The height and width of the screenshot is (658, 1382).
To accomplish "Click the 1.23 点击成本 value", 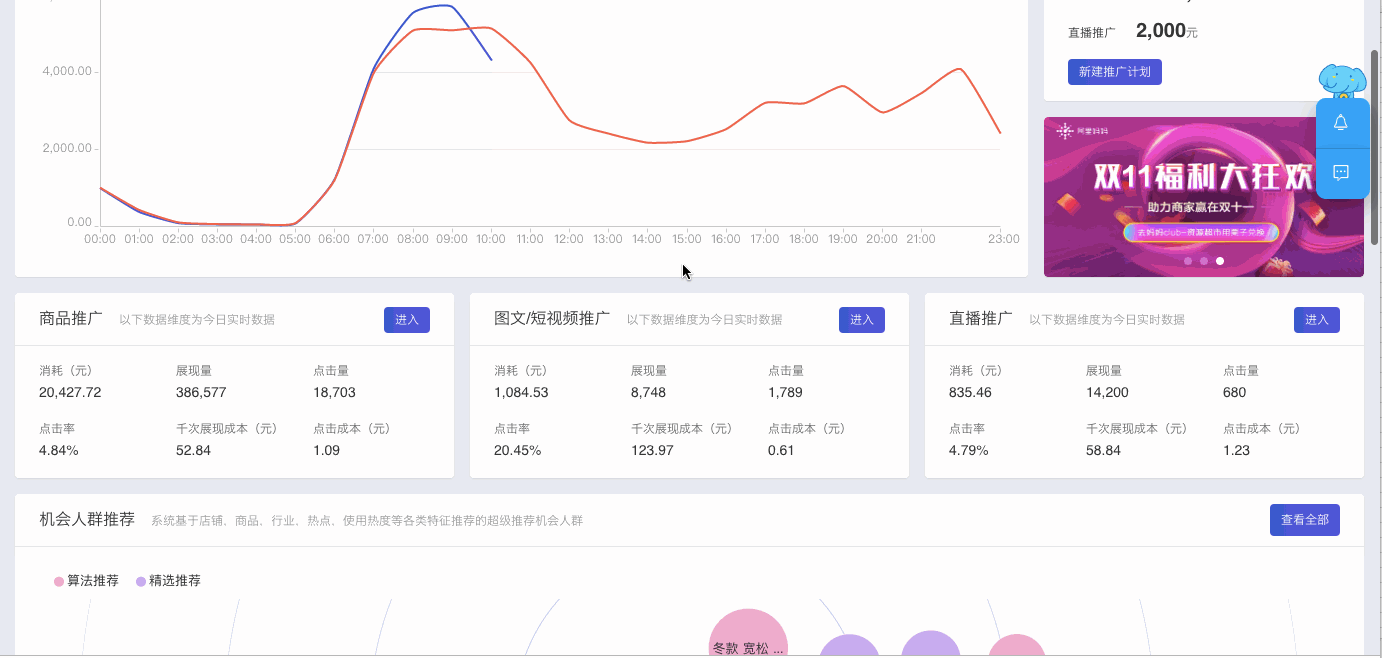I will [x=1236, y=450].
